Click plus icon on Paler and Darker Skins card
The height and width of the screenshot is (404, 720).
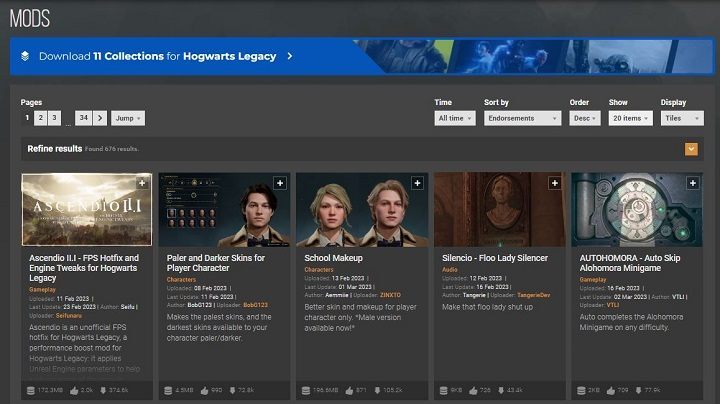coord(280,183)
